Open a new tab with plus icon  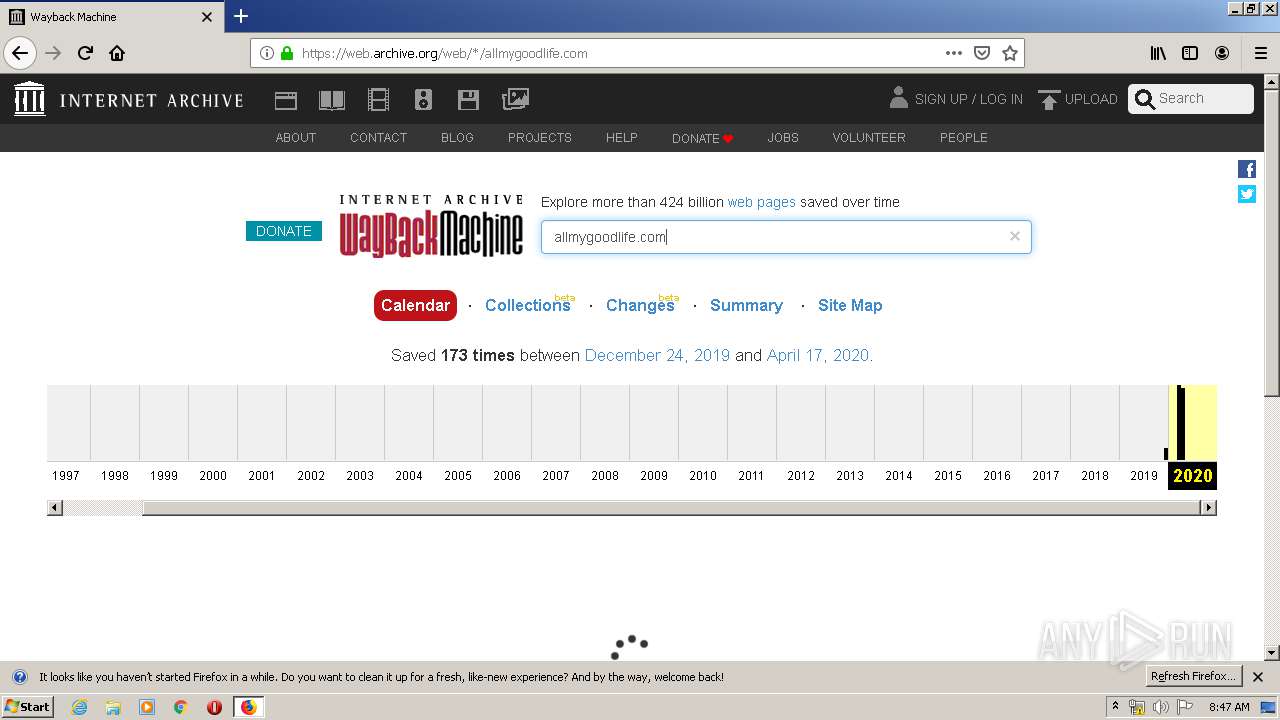point(241,16)
